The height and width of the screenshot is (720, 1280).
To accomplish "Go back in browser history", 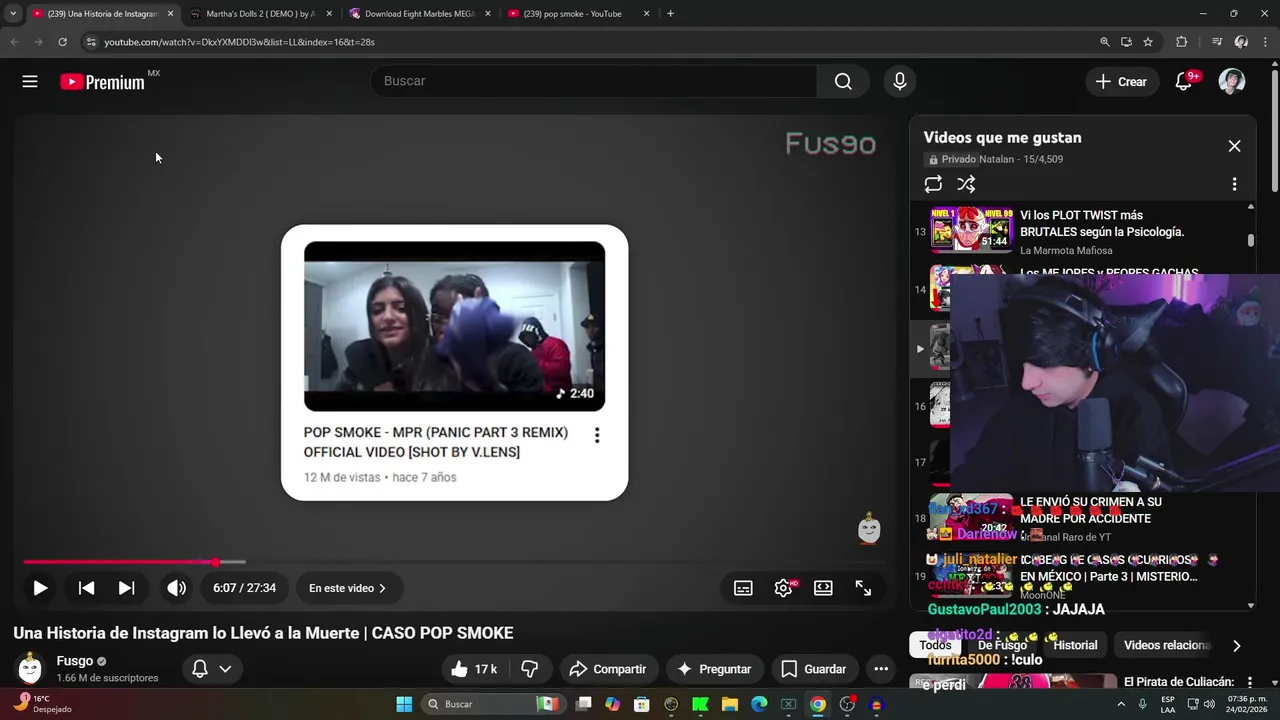I will (14, 42).
